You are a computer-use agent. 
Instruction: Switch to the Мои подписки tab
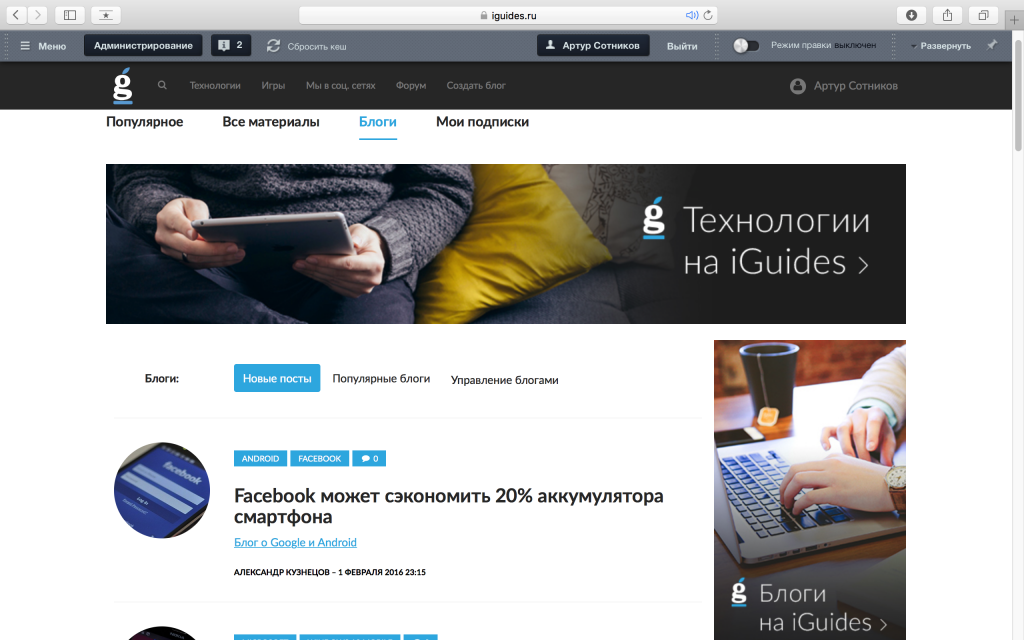(483, 121)
